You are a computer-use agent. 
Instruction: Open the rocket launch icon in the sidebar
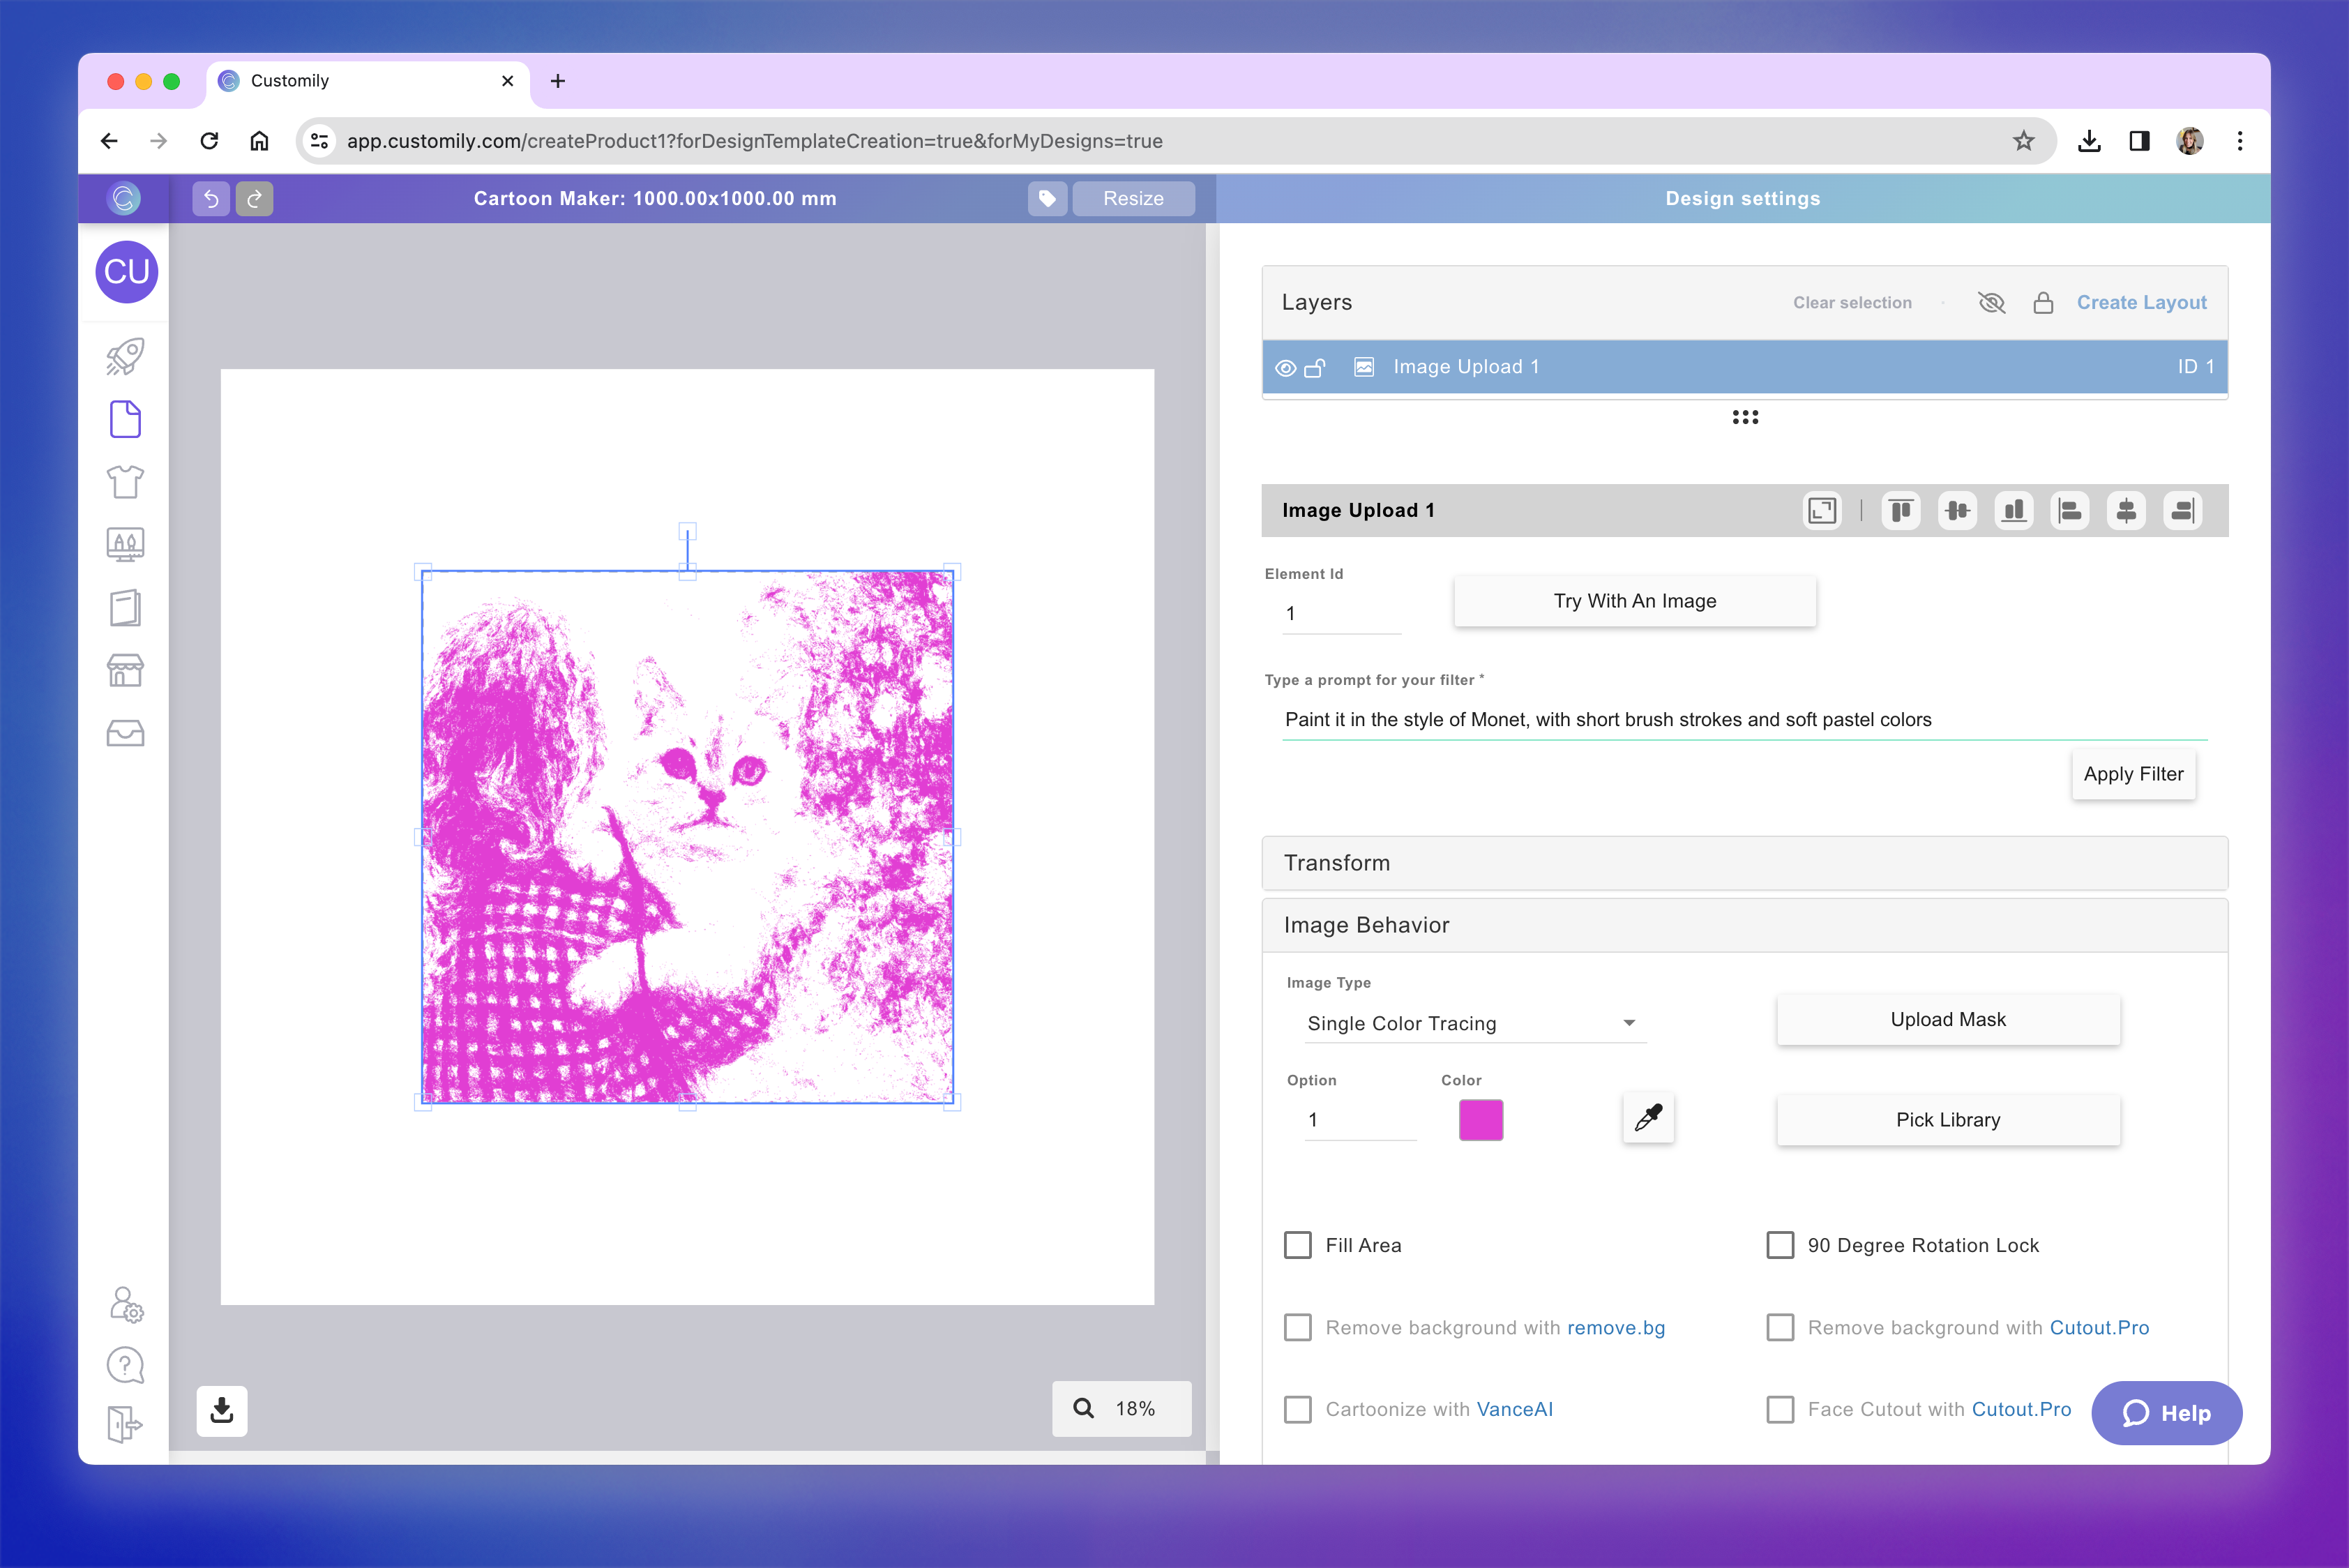125,356
